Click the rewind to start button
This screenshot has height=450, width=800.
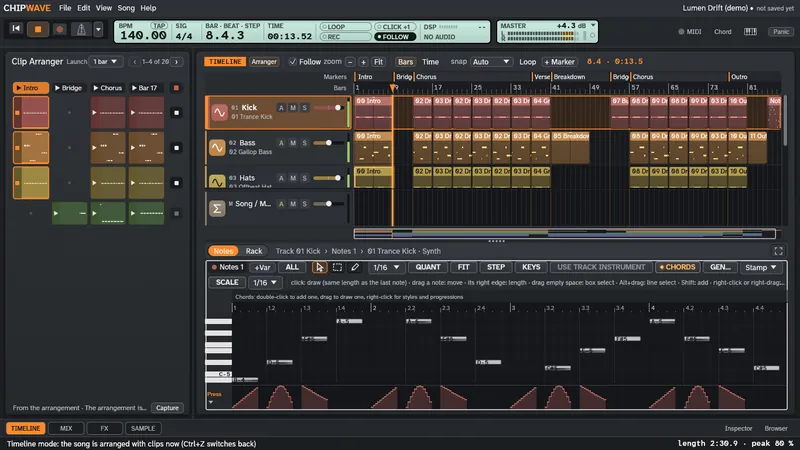pyautogui.click(x=16, y=29)
